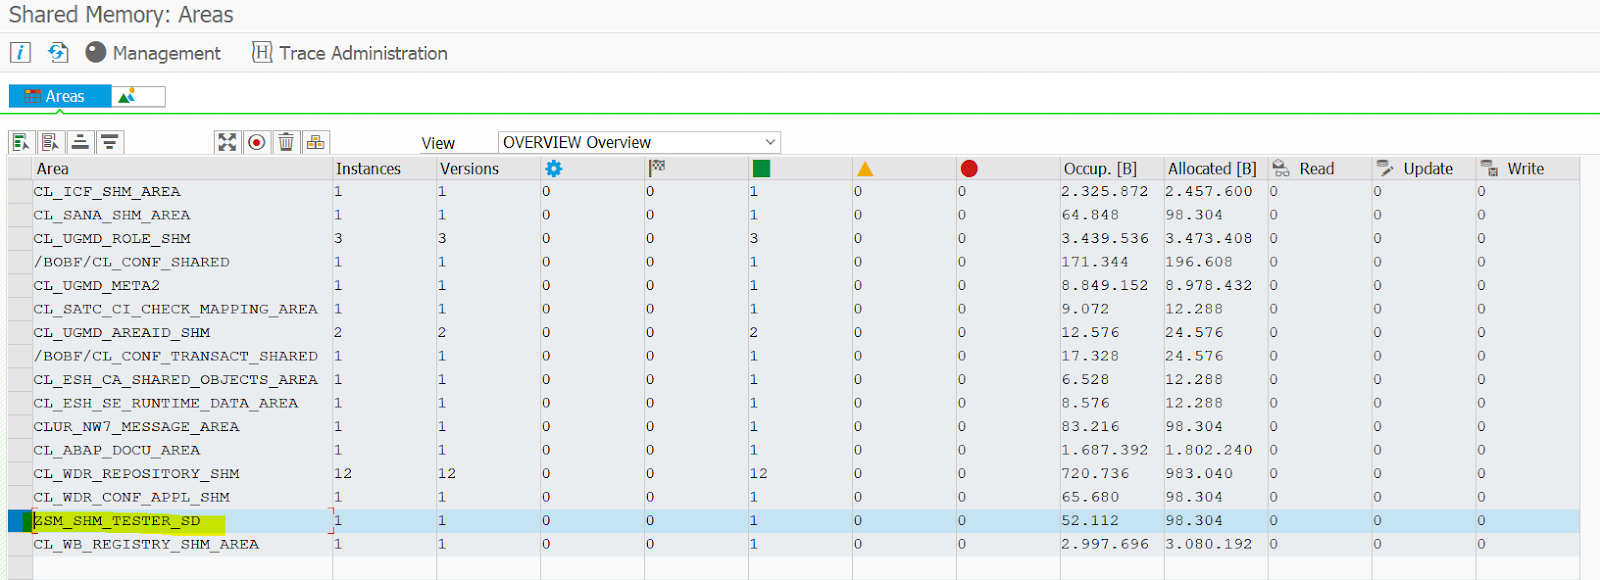The width and height of the screenshot is (1600, 580).
Task: Click allocated value 983.040
Action: (1199, 474)
